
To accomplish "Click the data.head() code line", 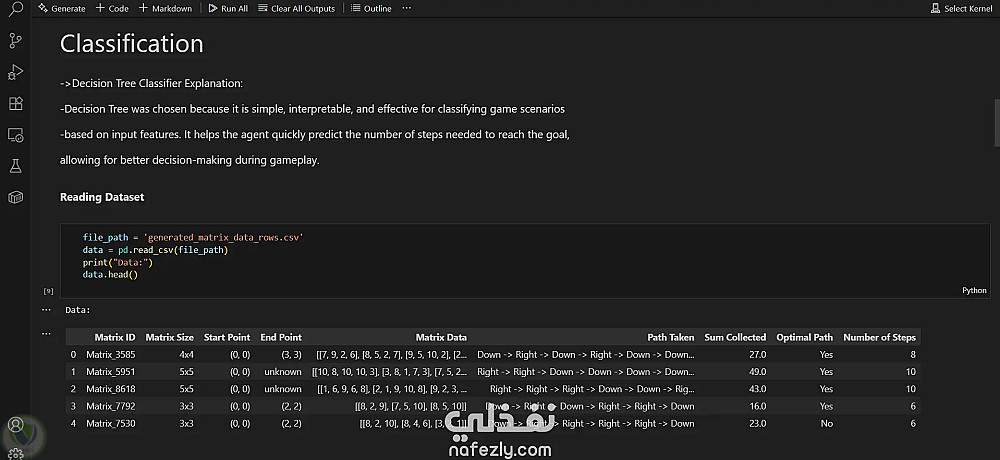I will 110,275.
